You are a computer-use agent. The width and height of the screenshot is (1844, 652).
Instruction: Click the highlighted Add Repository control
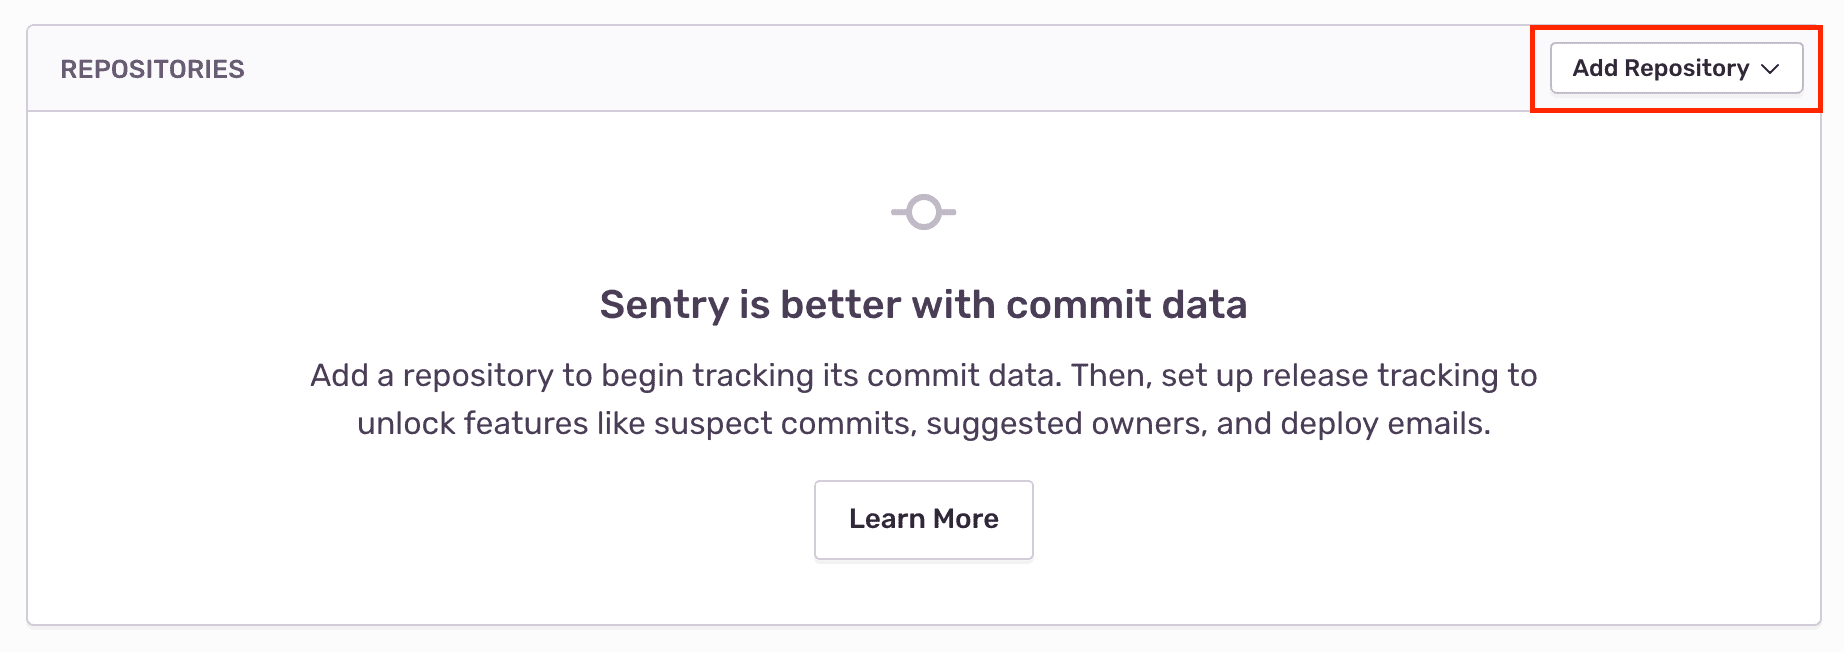coord(1676,68)
